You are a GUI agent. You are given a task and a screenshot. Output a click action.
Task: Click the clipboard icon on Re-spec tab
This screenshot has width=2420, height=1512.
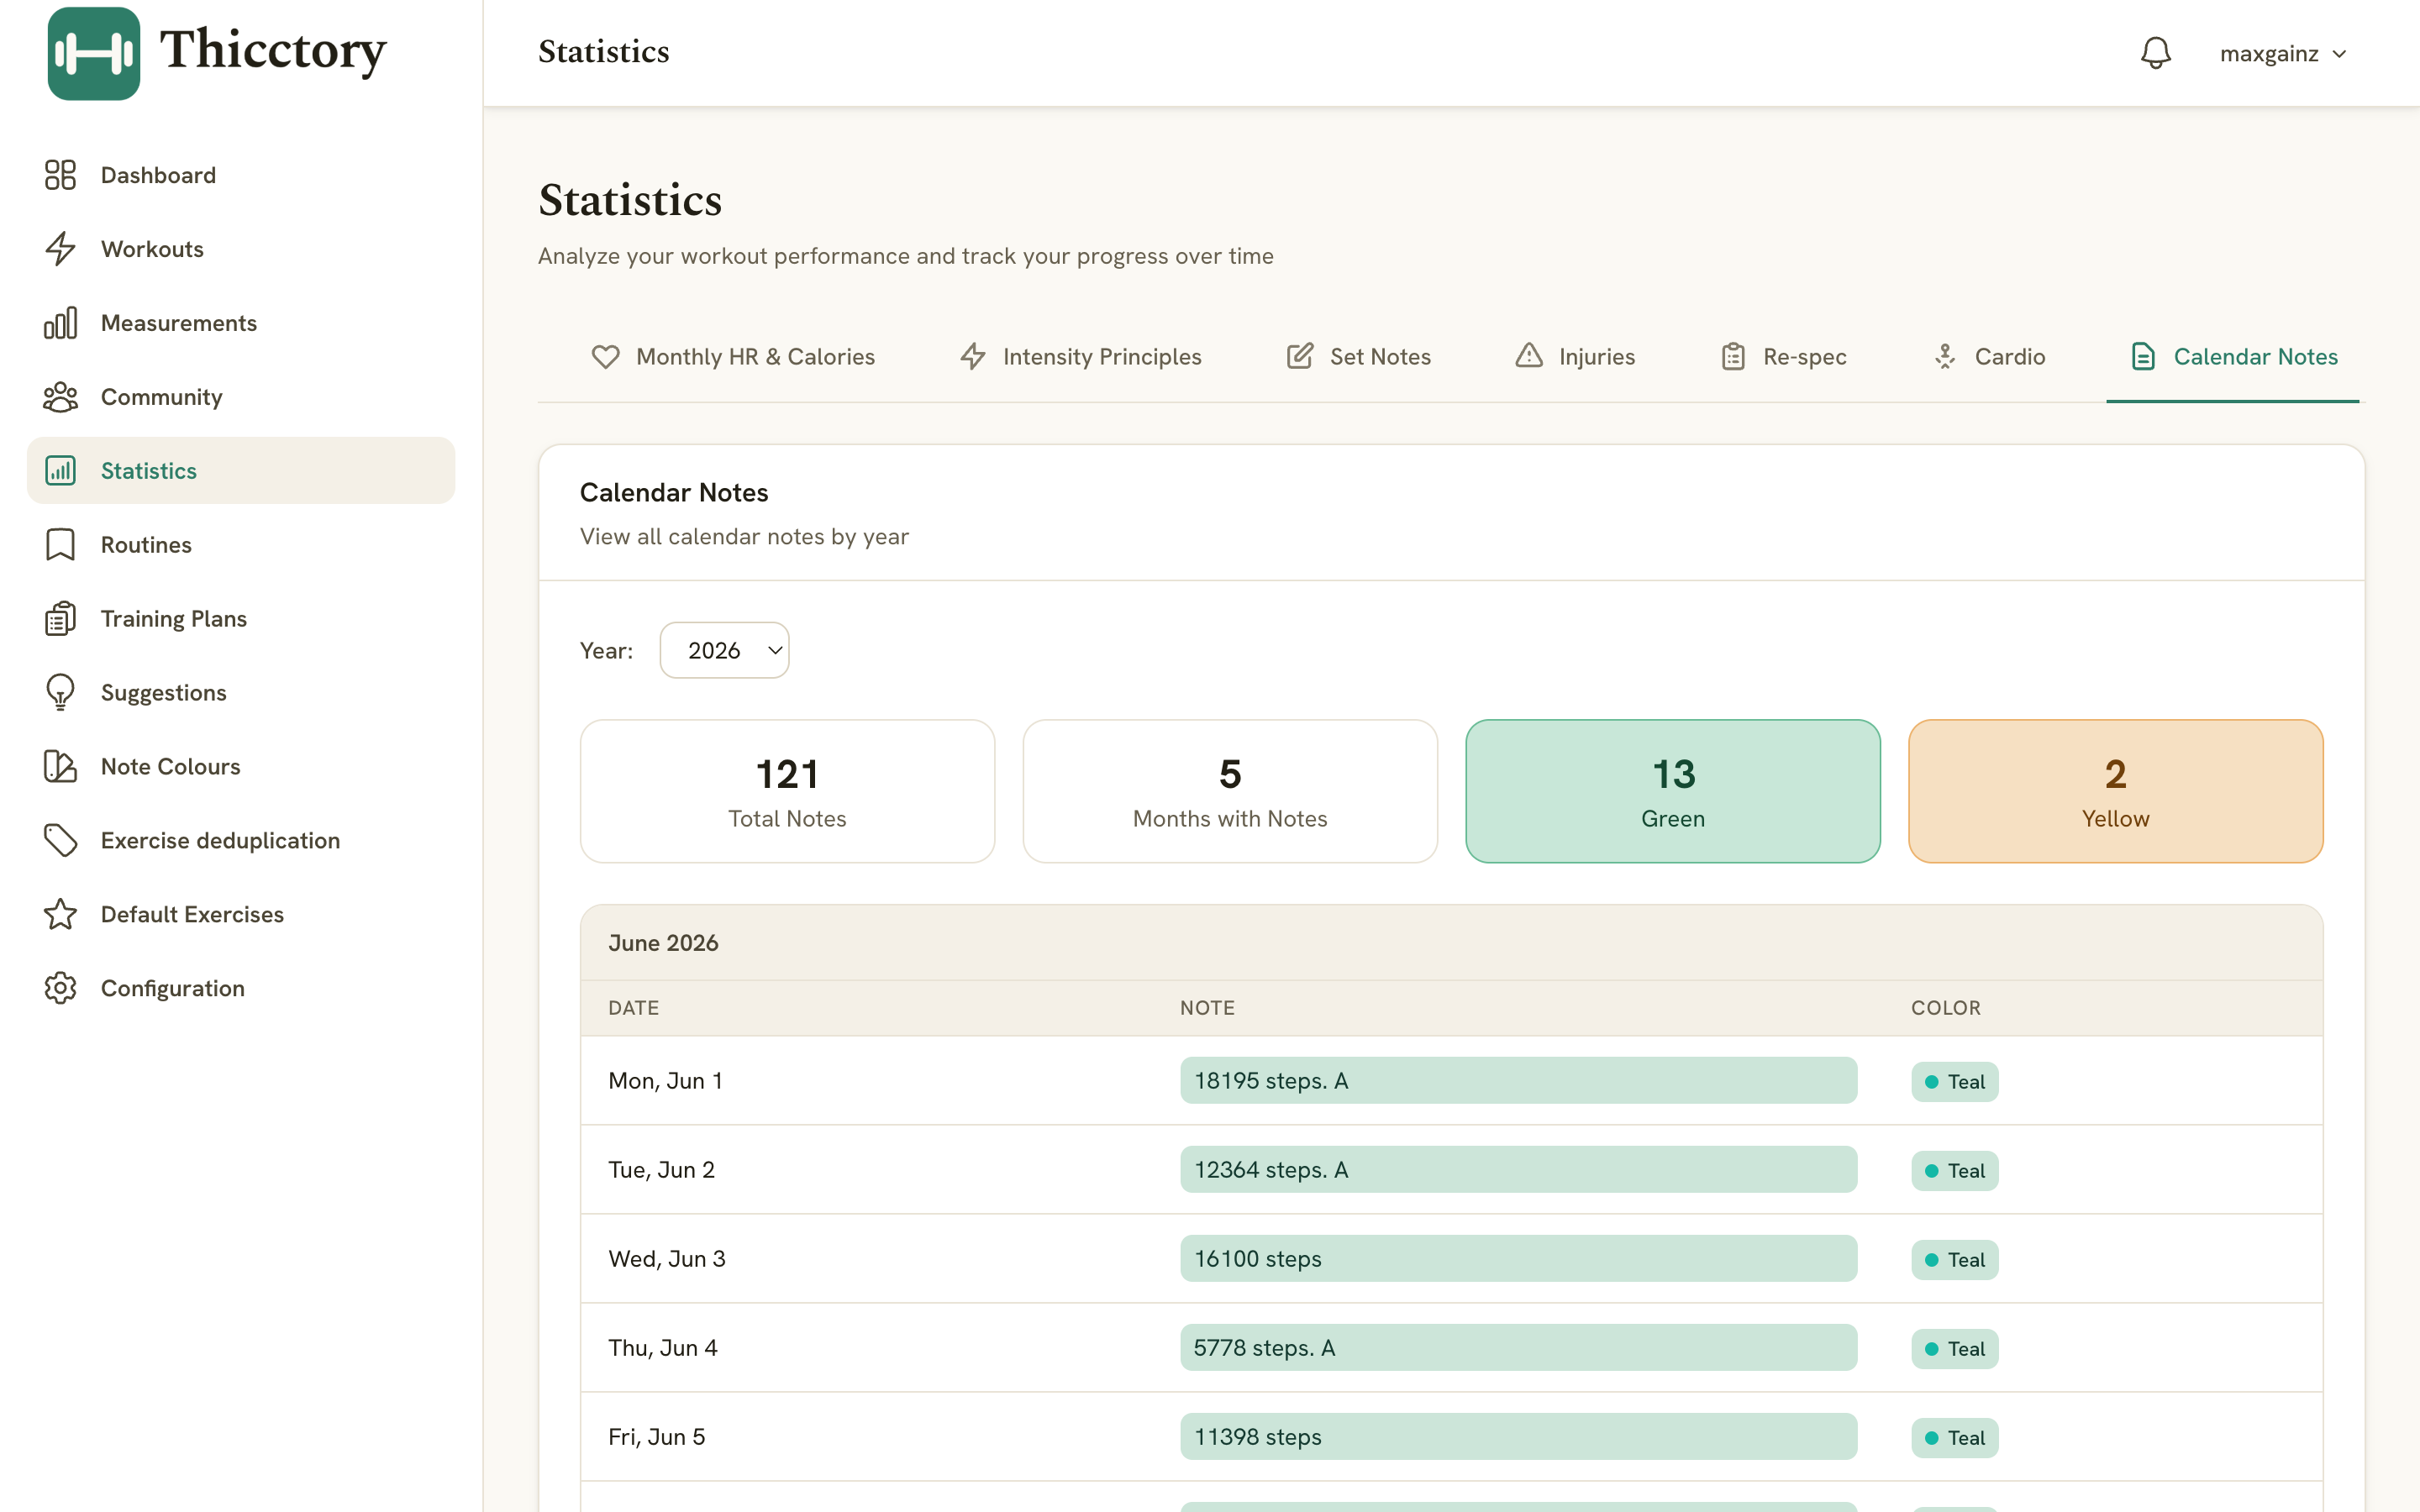point(1733,357)
